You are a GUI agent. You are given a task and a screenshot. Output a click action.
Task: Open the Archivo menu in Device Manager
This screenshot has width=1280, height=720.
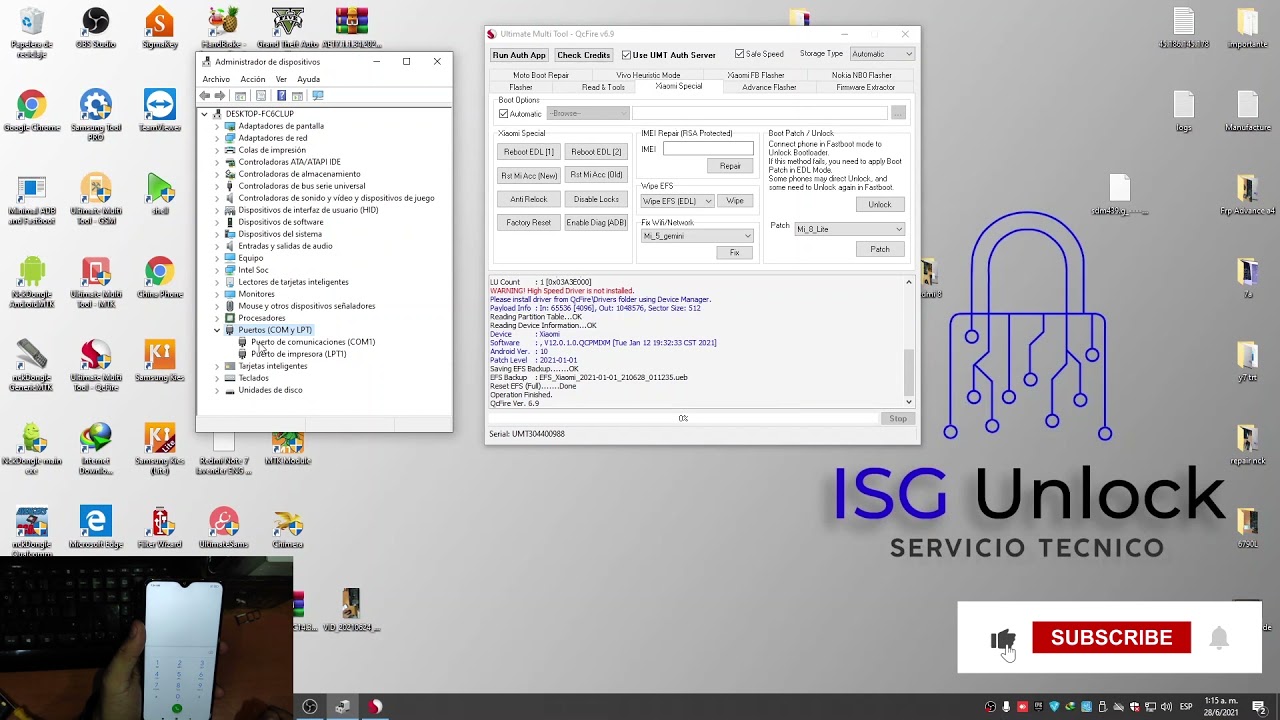216,80
